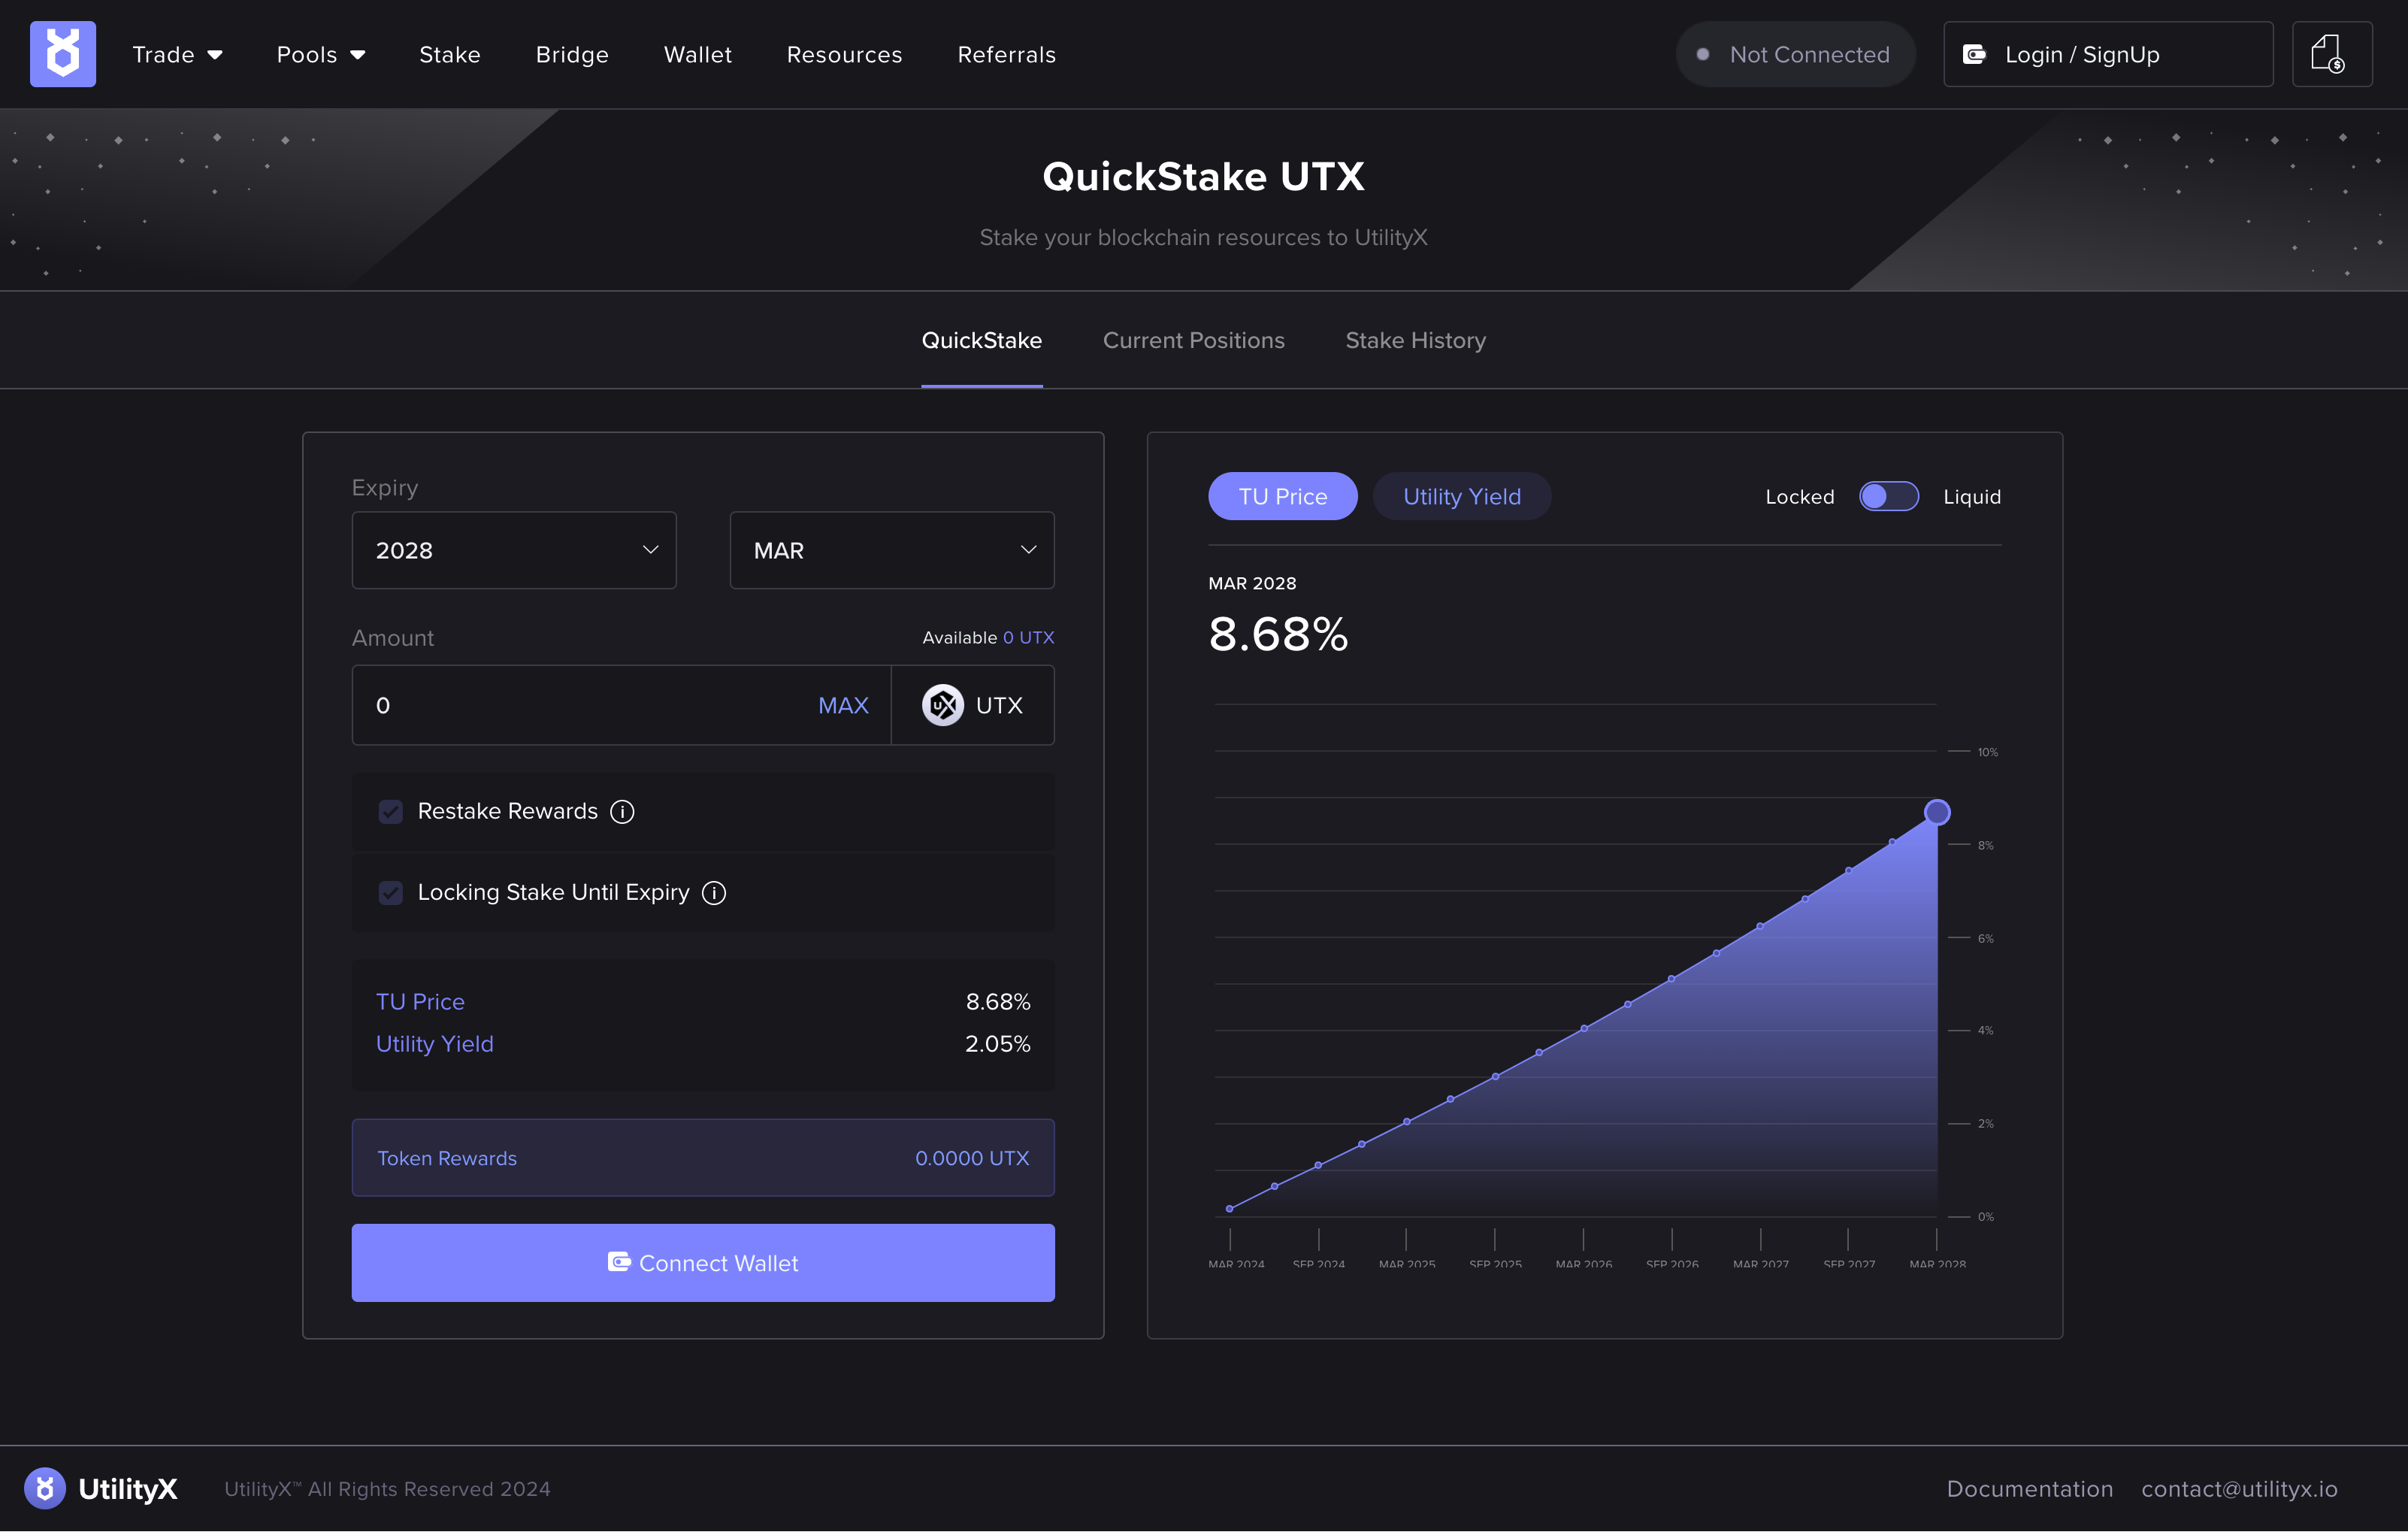This screenshot has height=1532, width=2408.
Task: Click the UTX token icon
Action: point(942,705)
